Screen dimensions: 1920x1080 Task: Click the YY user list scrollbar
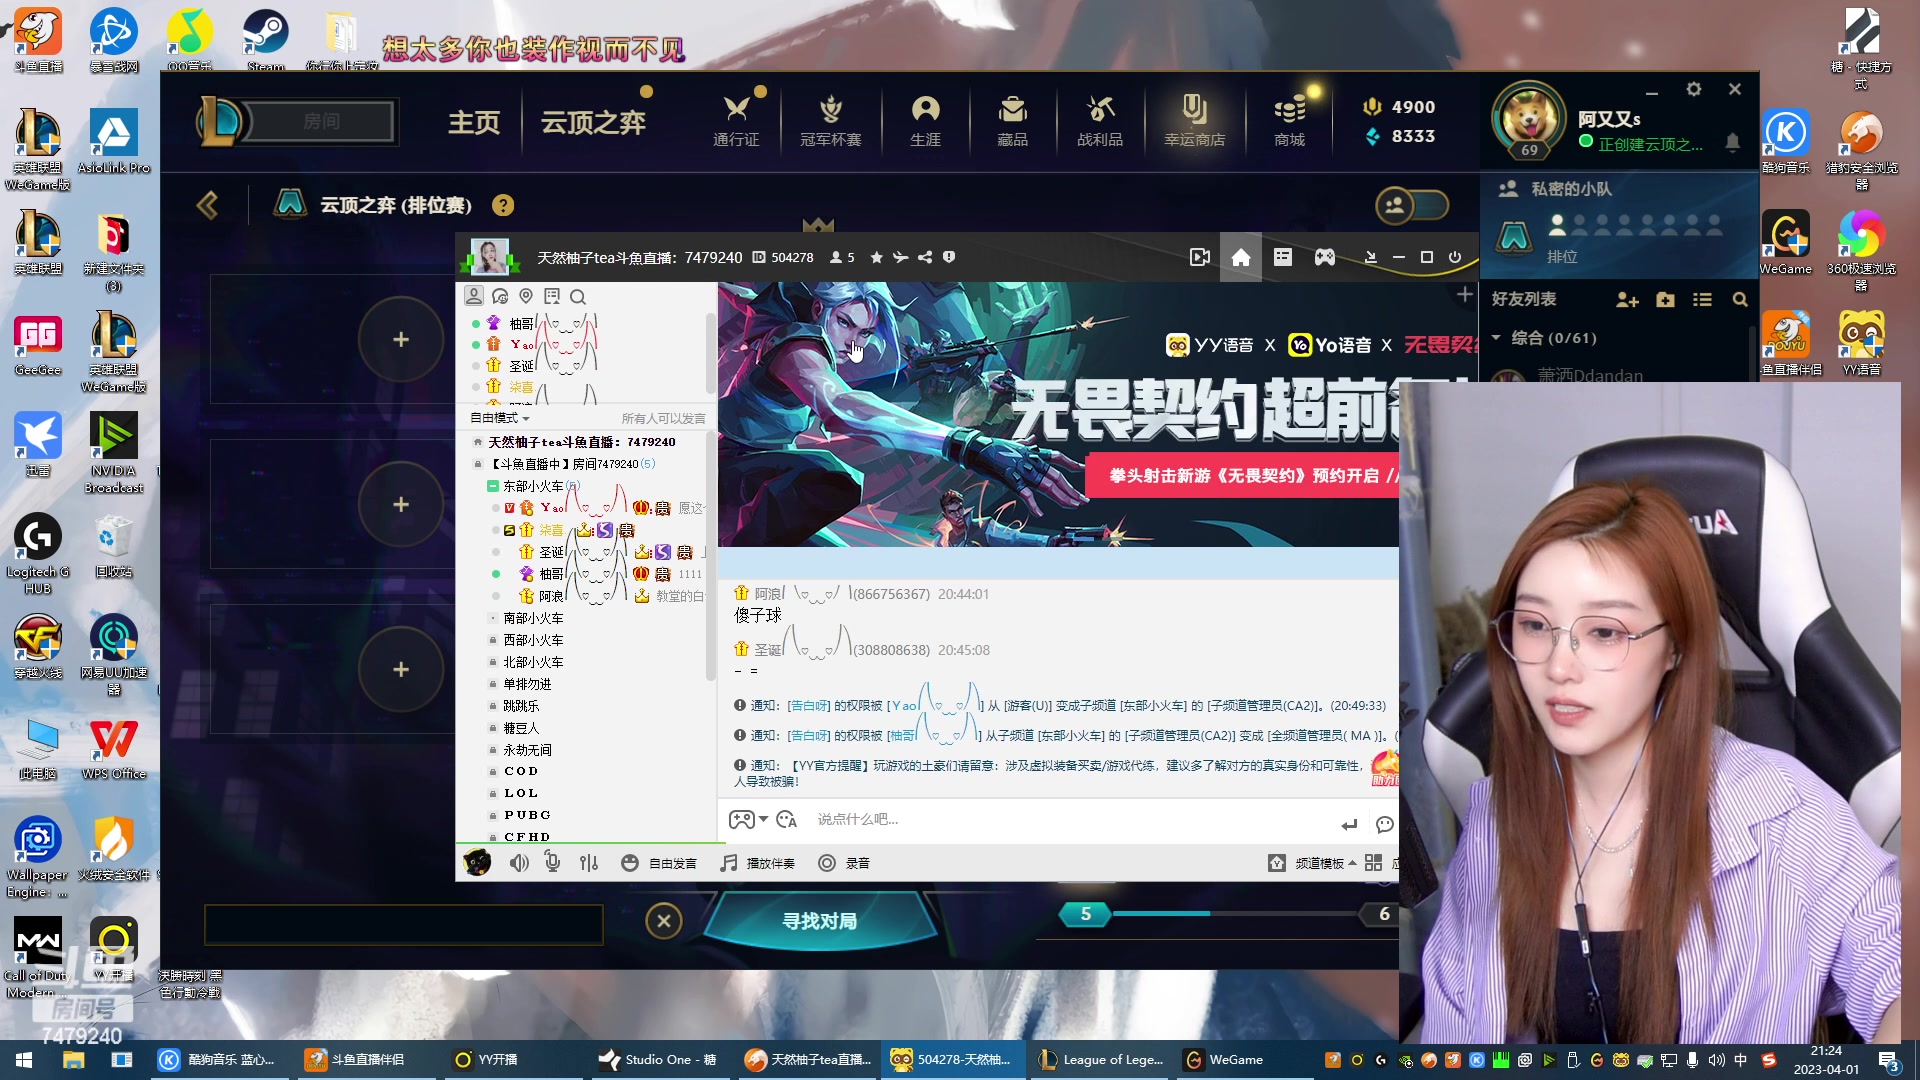point(711,352)
